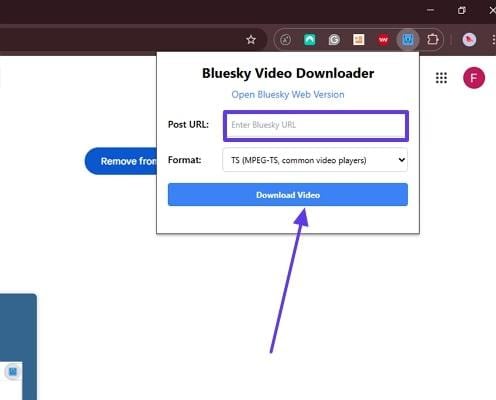
Task: Click Open Bluesky Web Version link
Action: 288,95
